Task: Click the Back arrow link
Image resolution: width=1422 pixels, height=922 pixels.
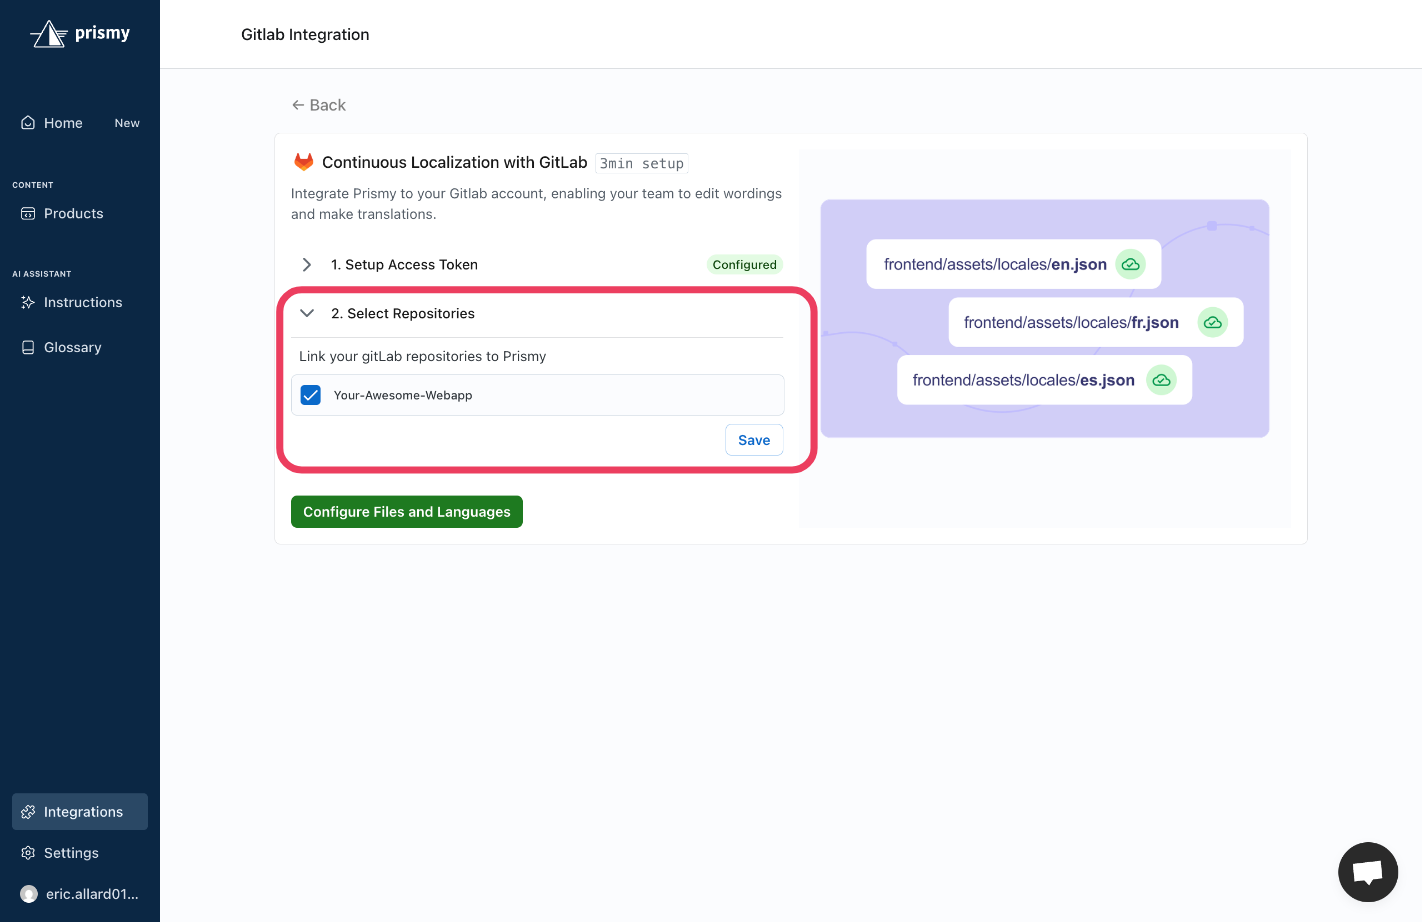Action: [318, 105]
